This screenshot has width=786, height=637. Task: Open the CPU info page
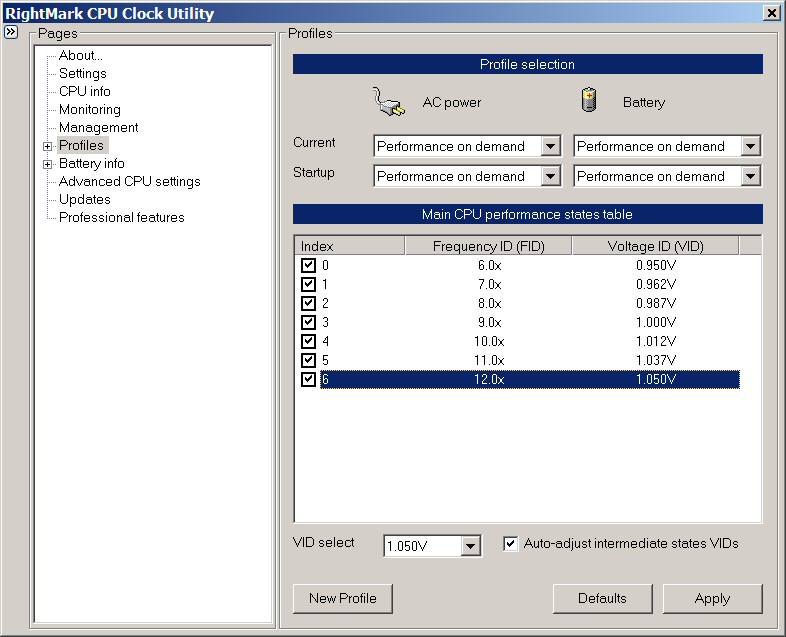[85, 91]
